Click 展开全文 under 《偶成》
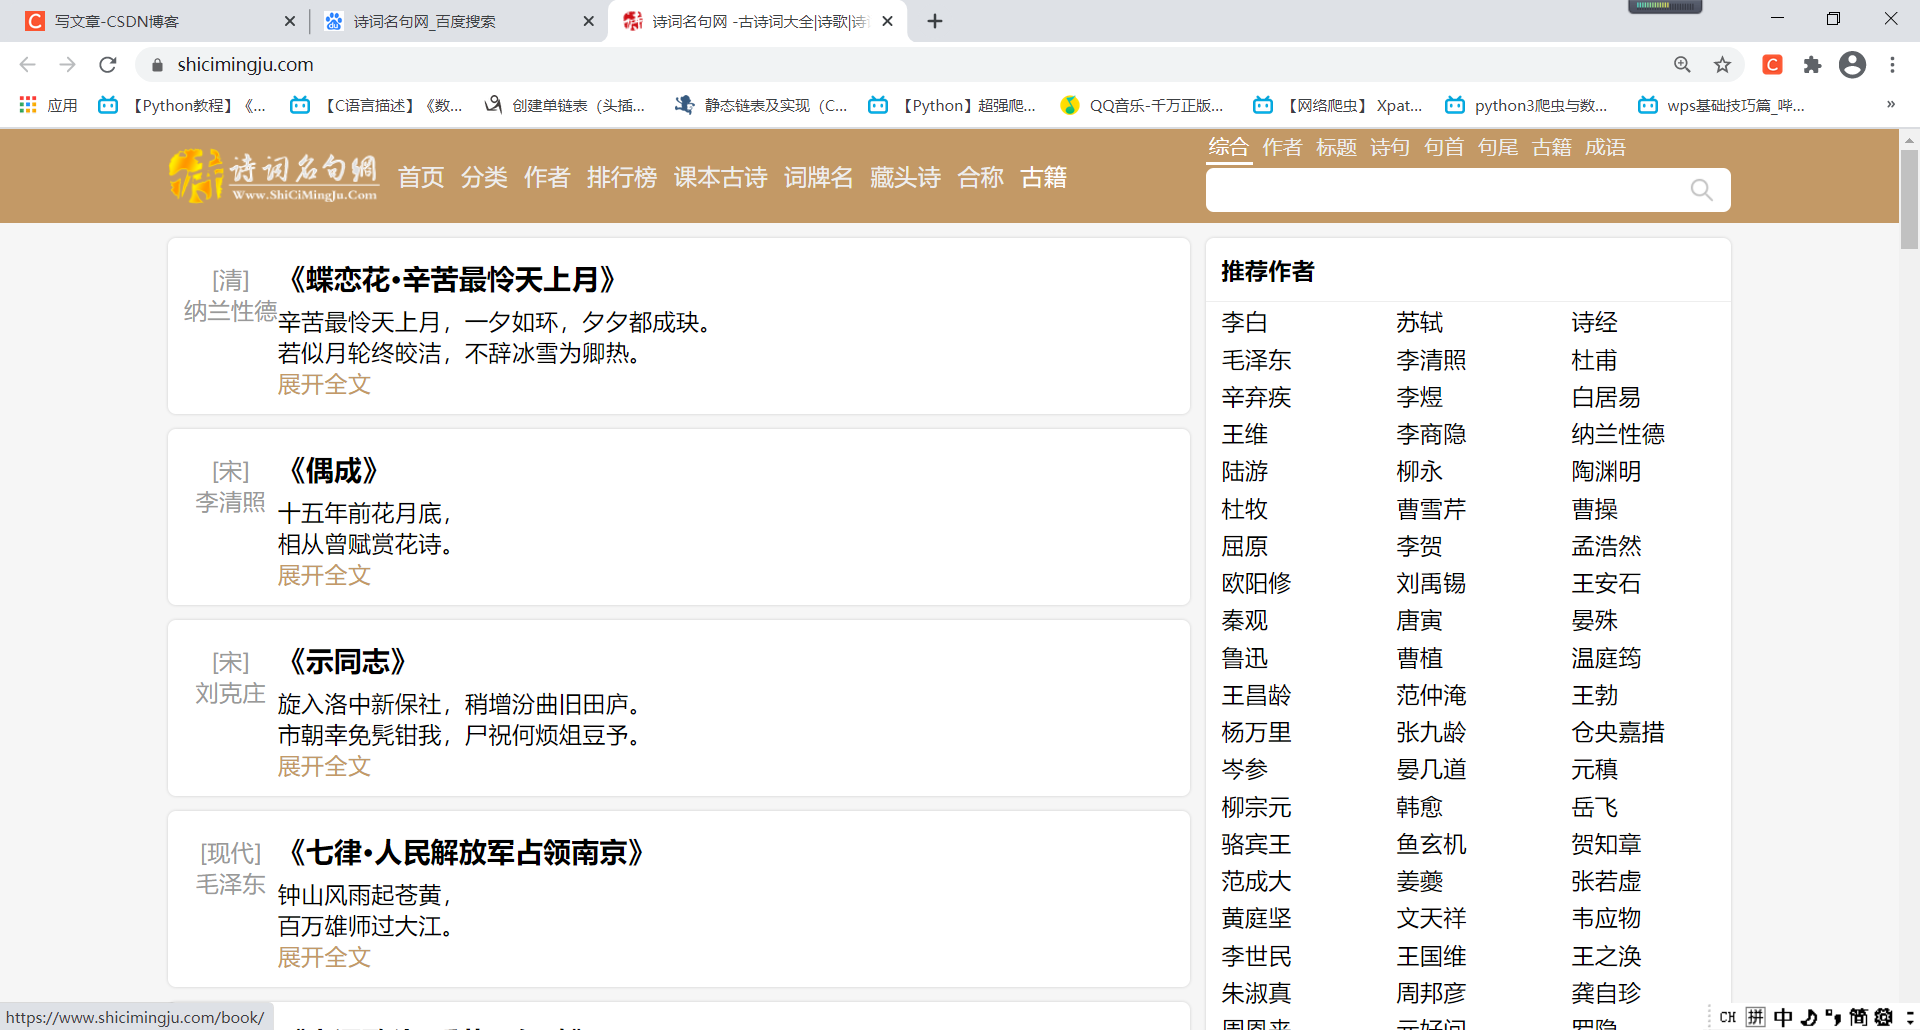 pyautogui.click(x=324, y=575)
